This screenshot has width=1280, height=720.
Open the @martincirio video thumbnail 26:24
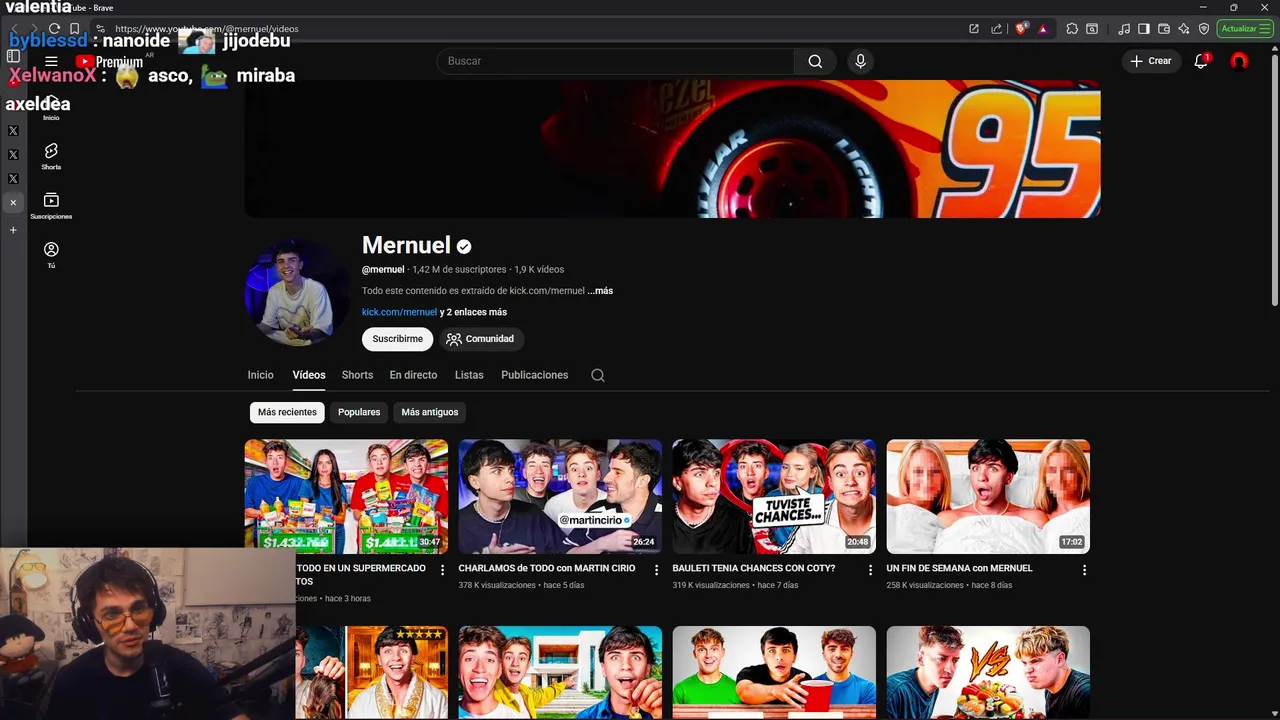560,497
